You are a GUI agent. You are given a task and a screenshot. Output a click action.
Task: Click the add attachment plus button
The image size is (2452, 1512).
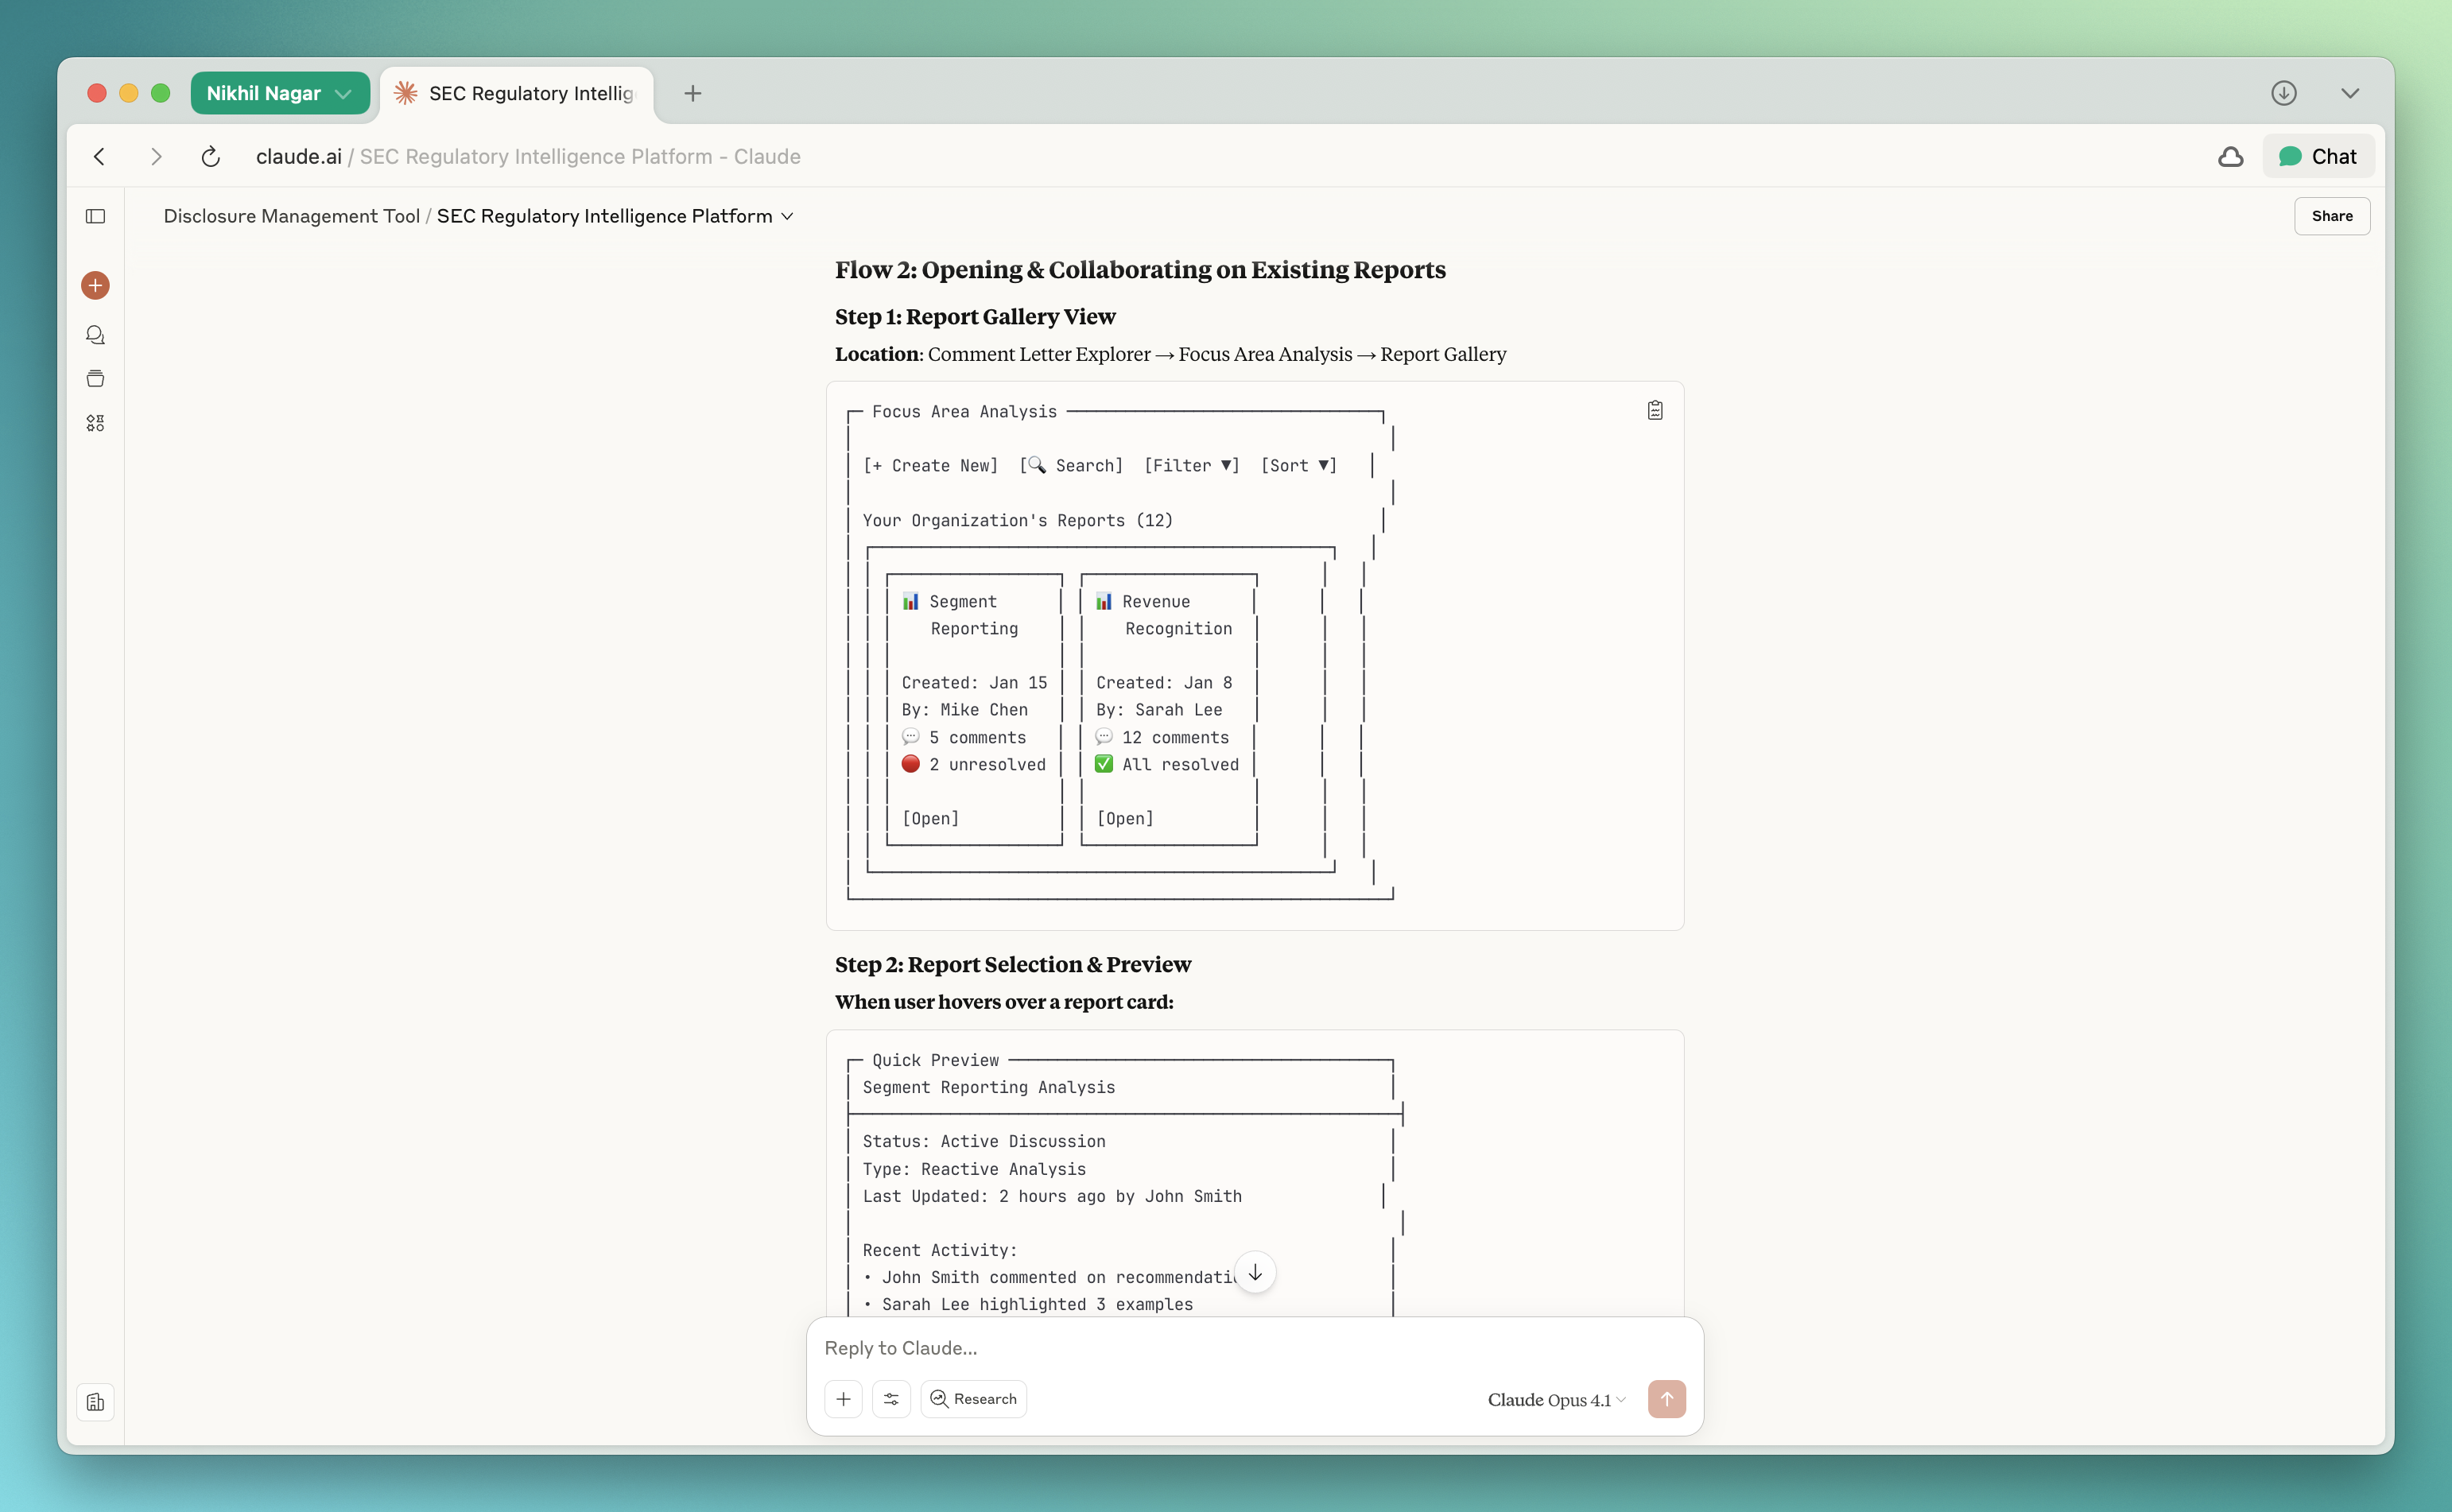pos(843,1399)
